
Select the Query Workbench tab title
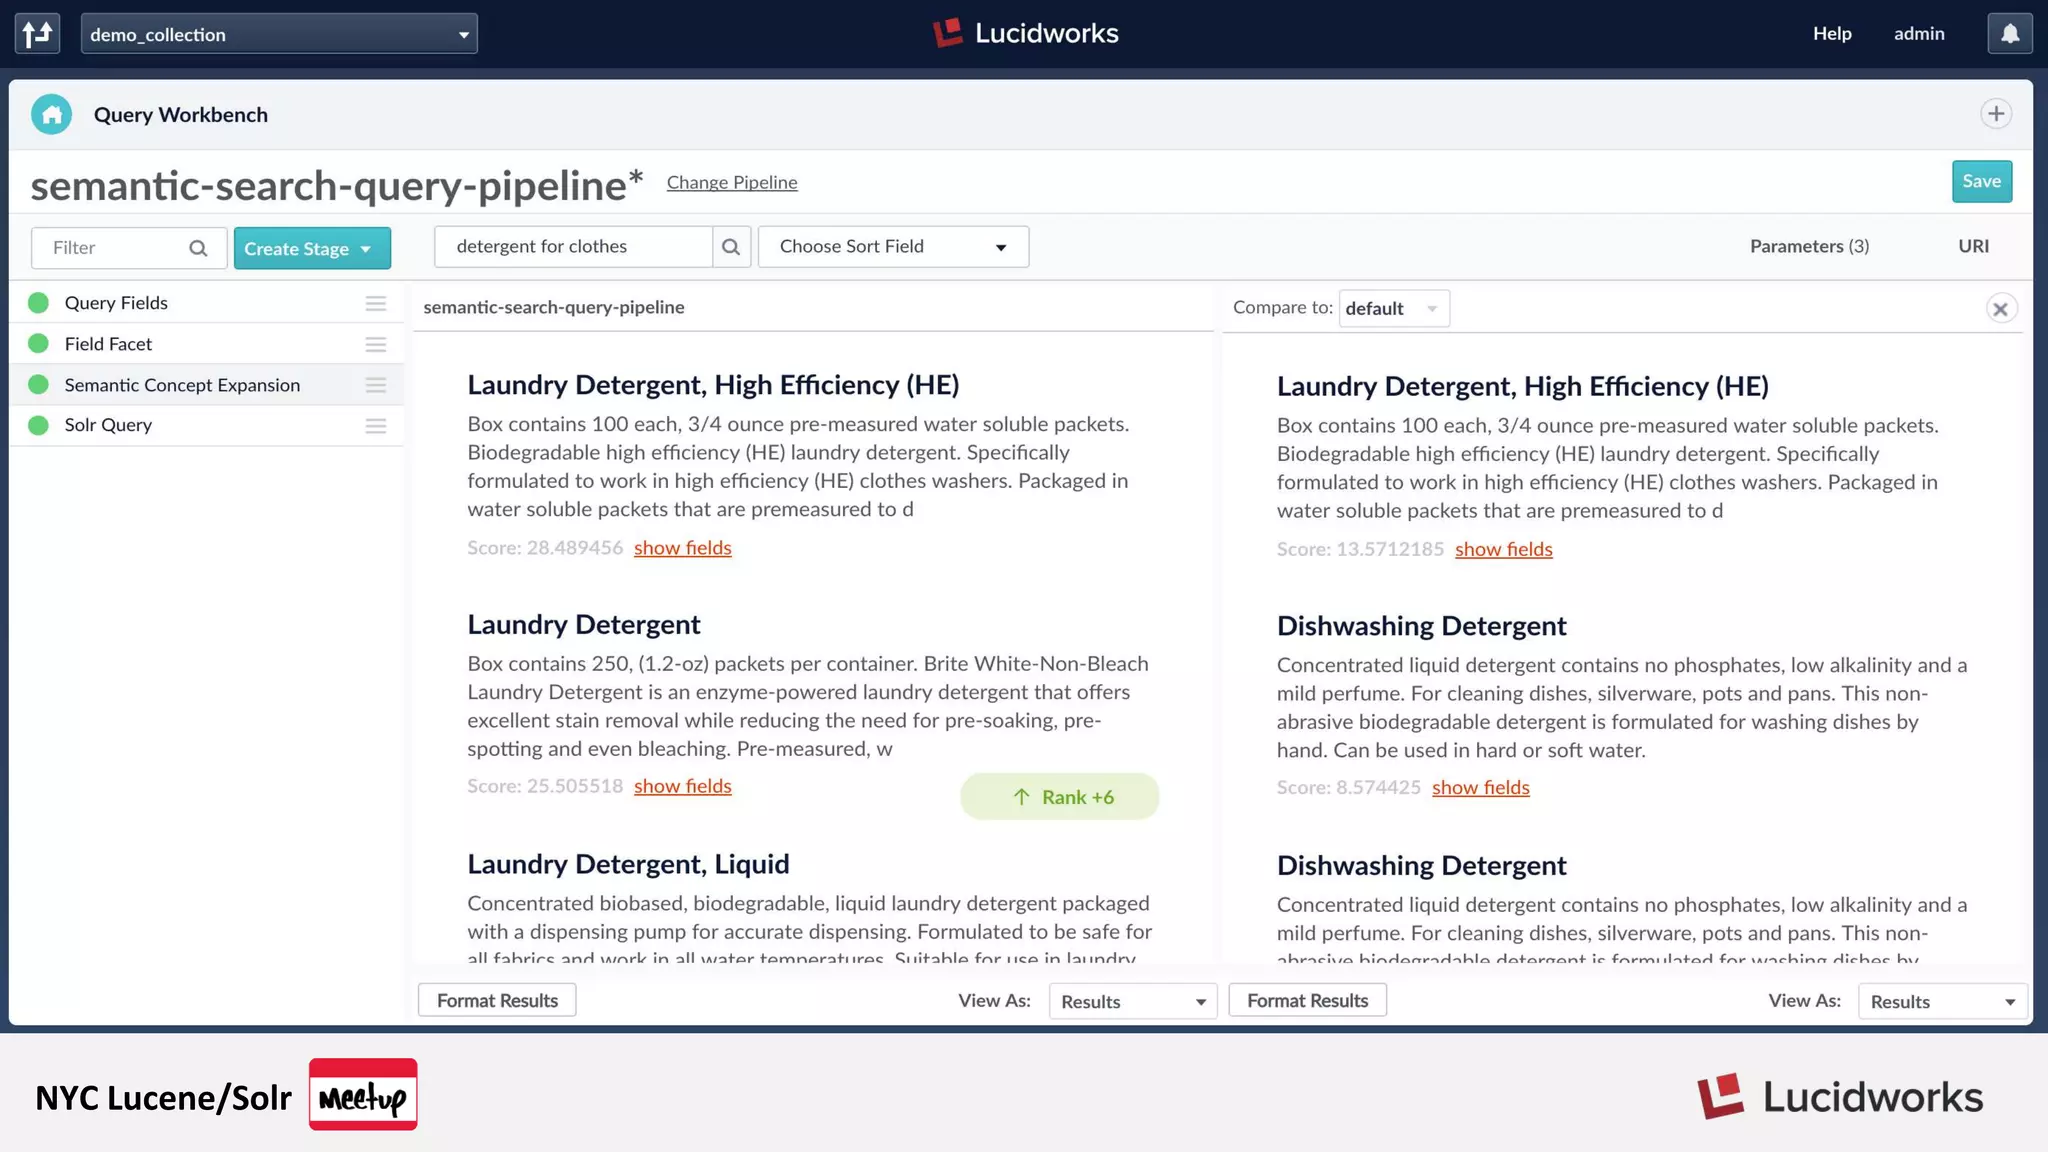181,115
